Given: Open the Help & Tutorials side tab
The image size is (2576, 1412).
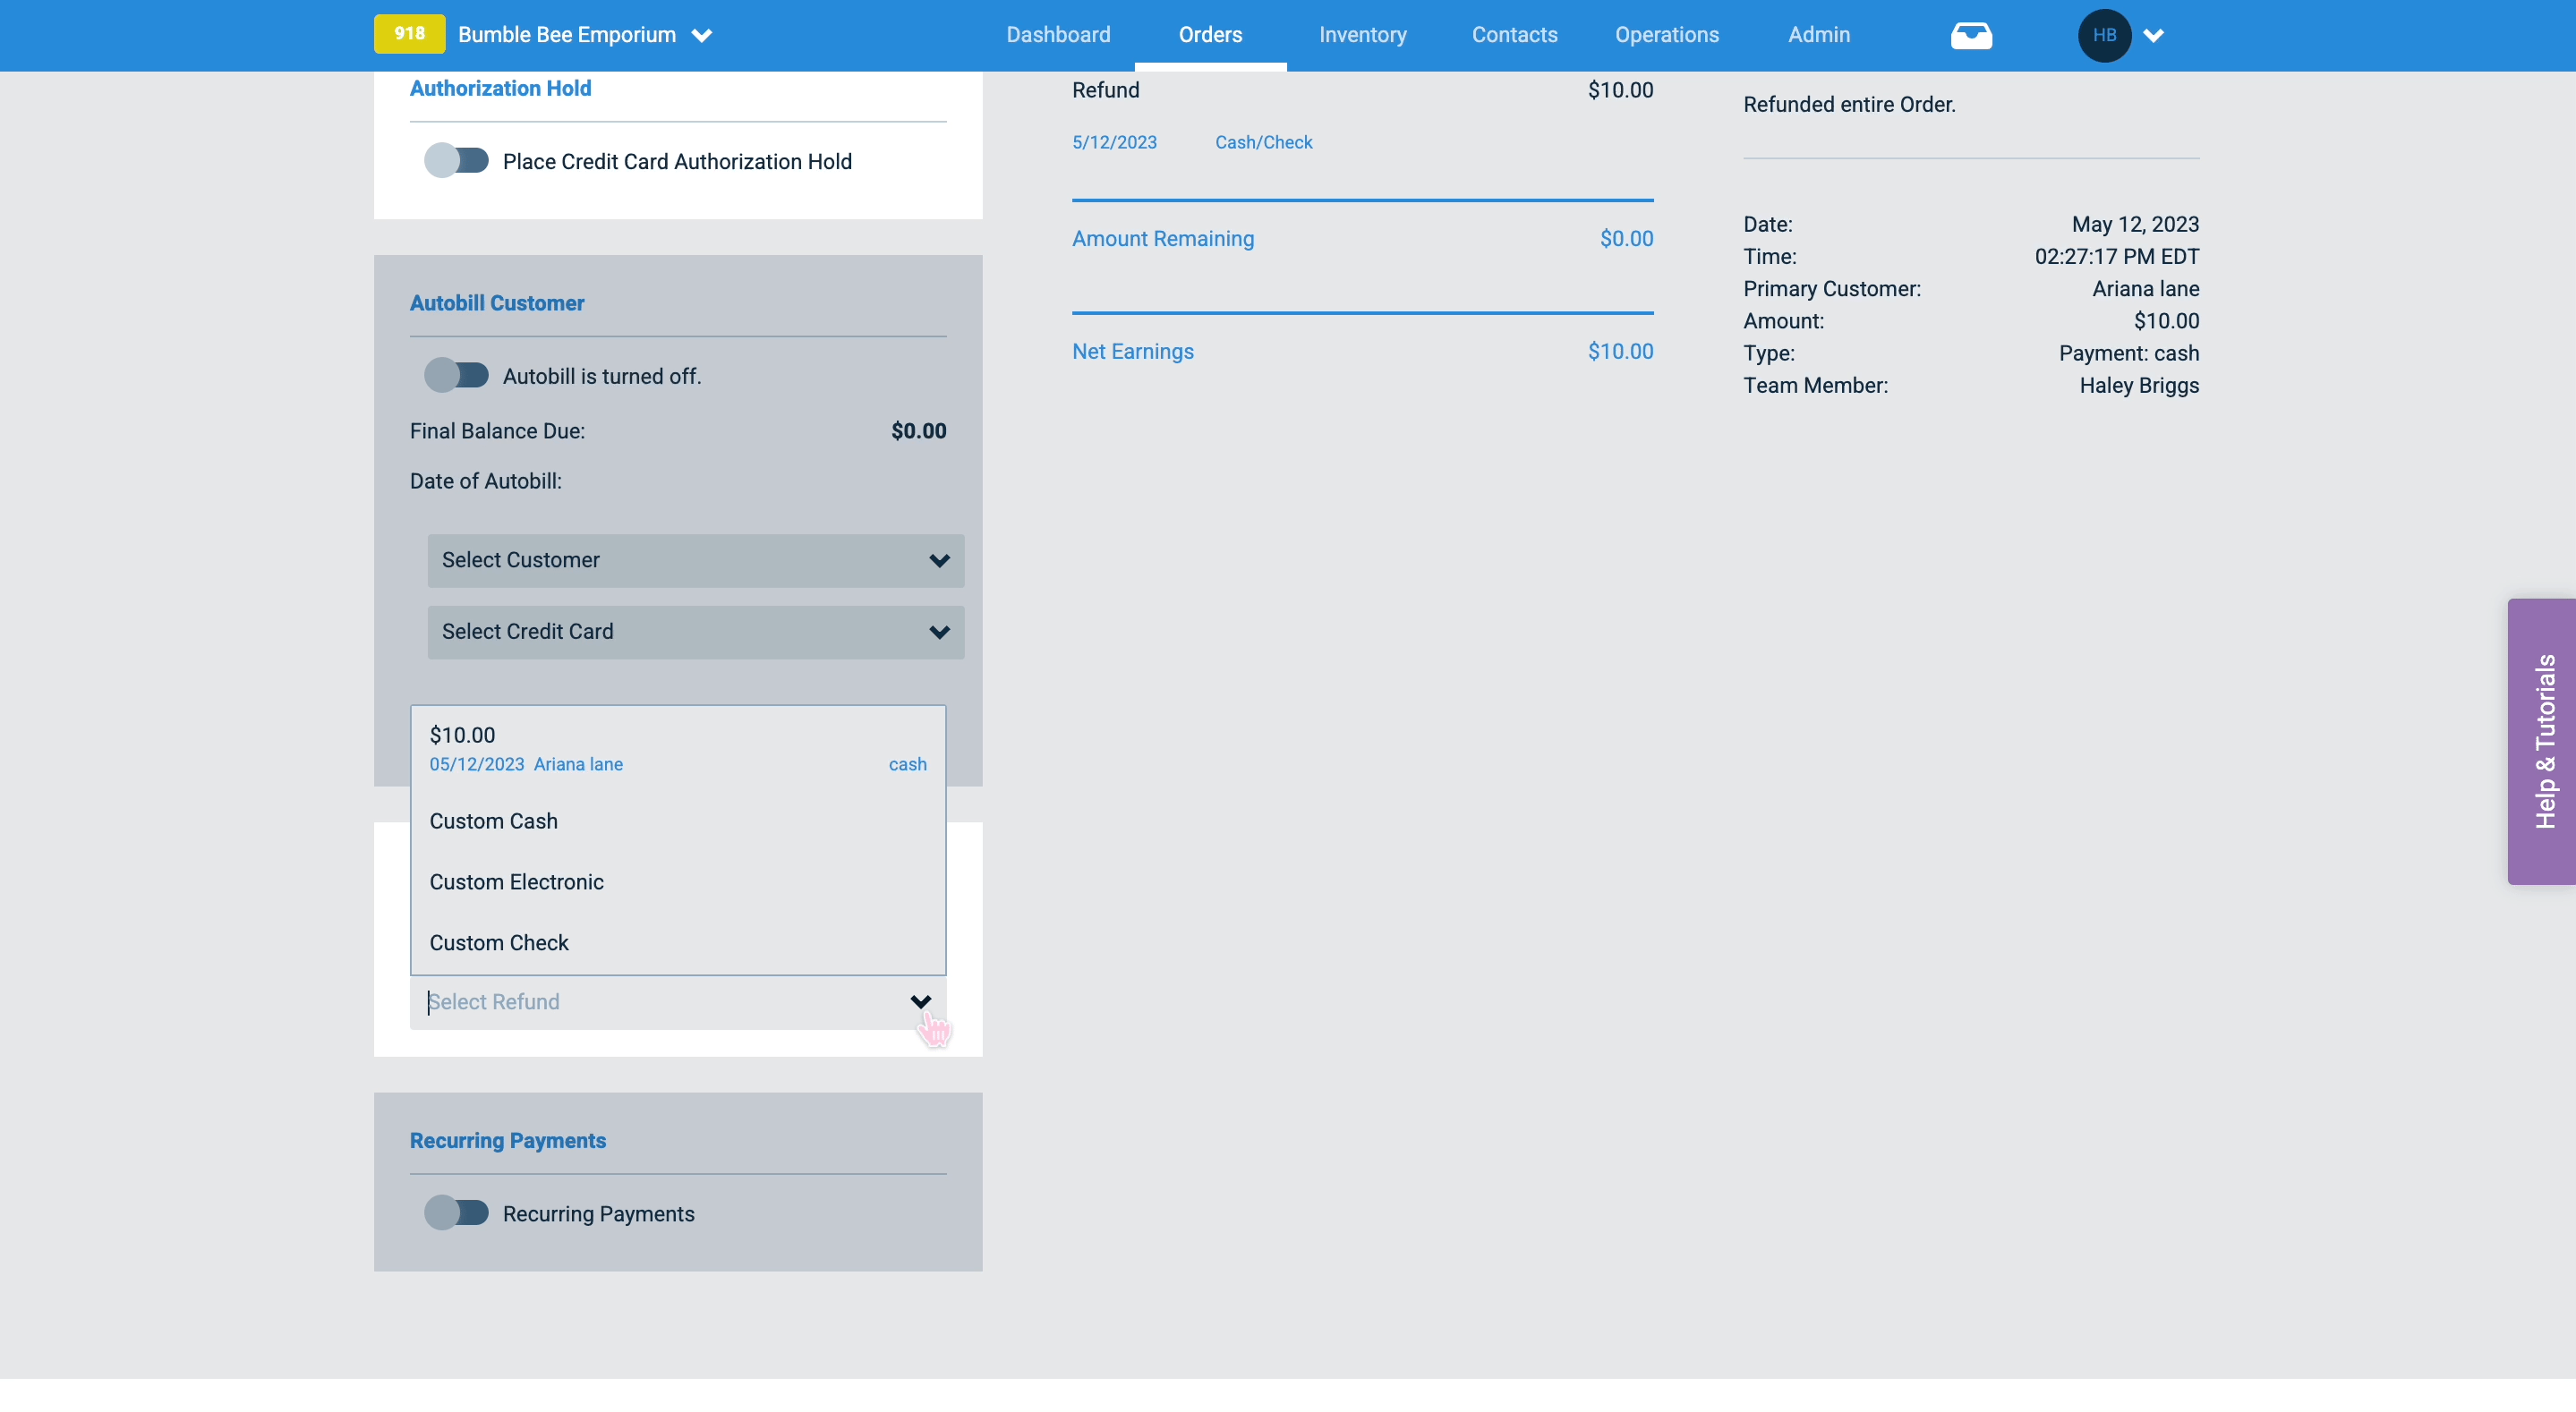Looking at the screenshot, I should [2541, 741].
